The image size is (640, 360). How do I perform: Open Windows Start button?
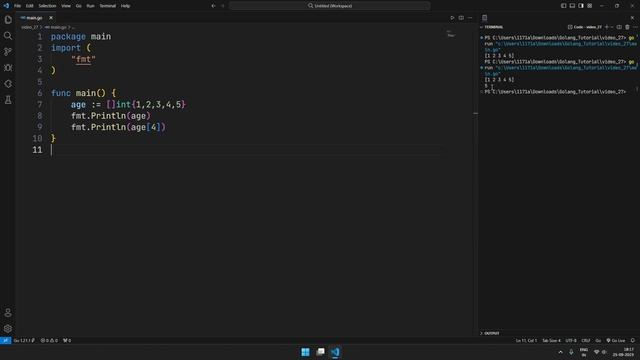[305, 352]
